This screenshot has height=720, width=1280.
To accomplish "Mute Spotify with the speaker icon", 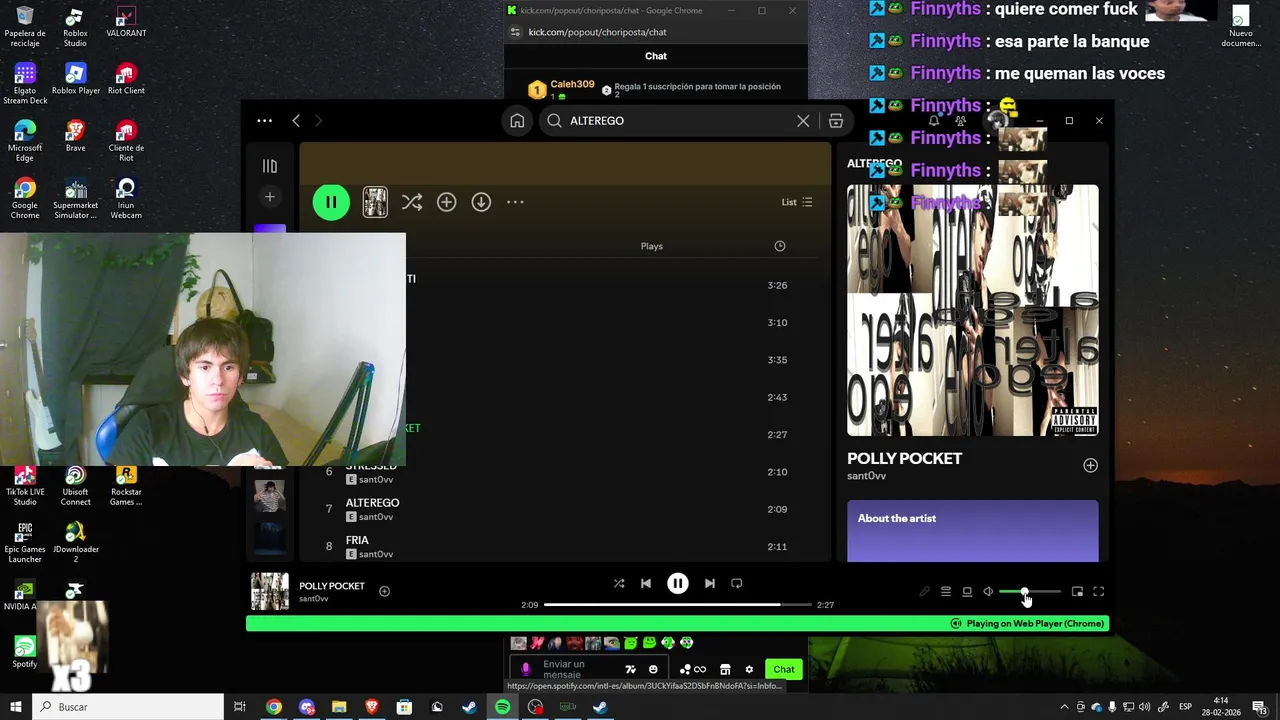I will 988,592.
